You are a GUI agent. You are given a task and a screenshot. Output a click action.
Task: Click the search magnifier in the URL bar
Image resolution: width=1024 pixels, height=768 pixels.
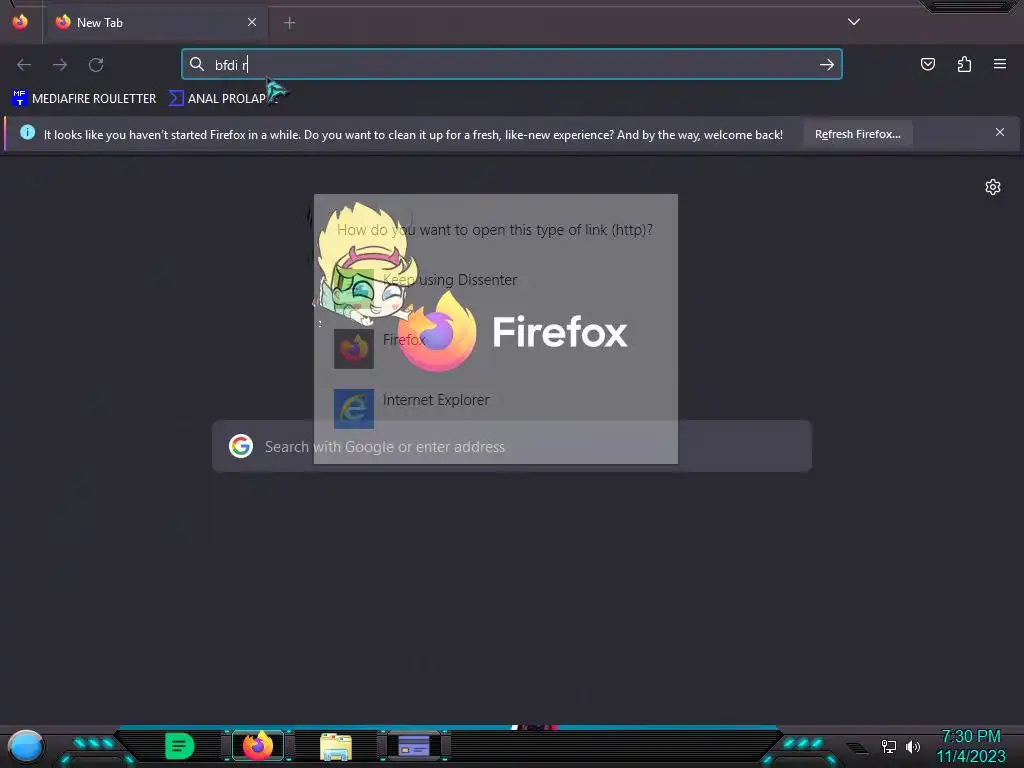[197, 64]
